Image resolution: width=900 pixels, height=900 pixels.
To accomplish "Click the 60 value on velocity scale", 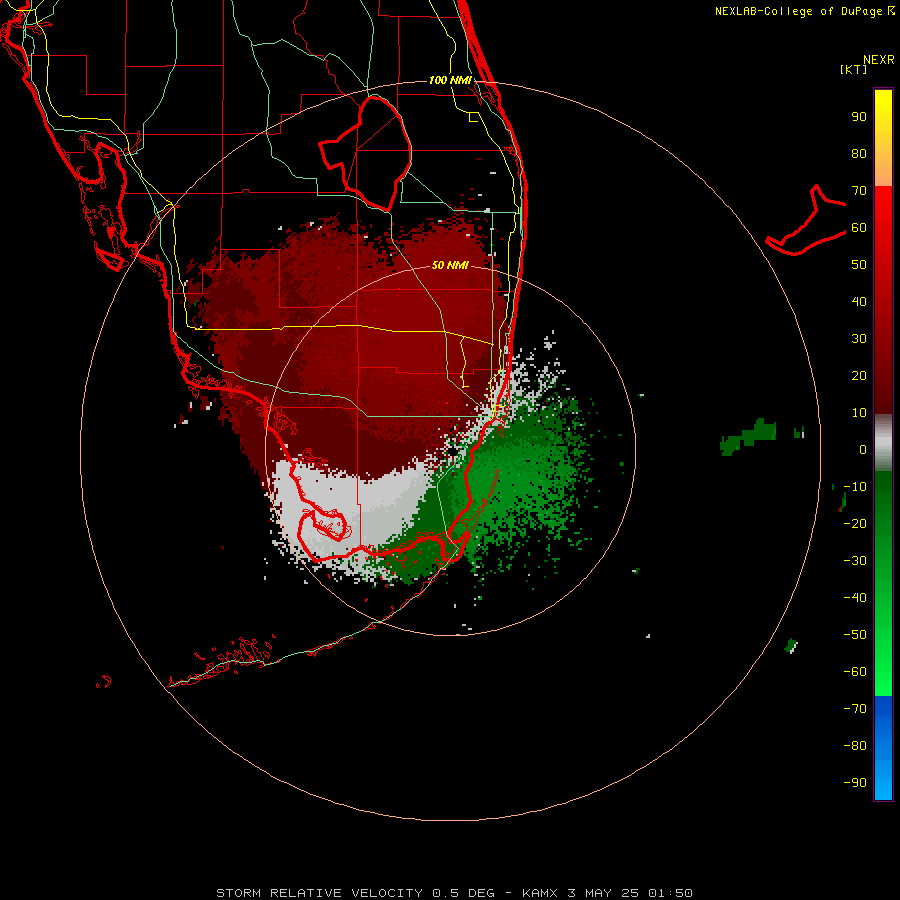I will (x=859, y=228).
